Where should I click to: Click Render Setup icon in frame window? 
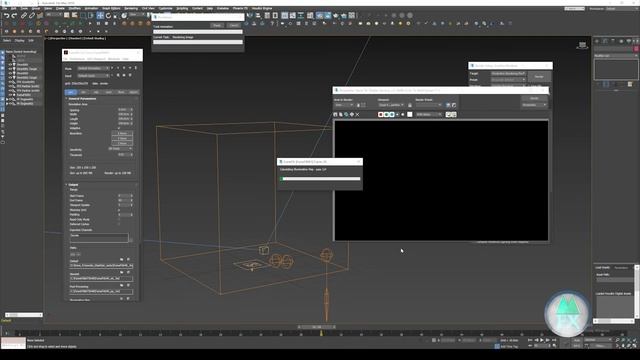448,105
